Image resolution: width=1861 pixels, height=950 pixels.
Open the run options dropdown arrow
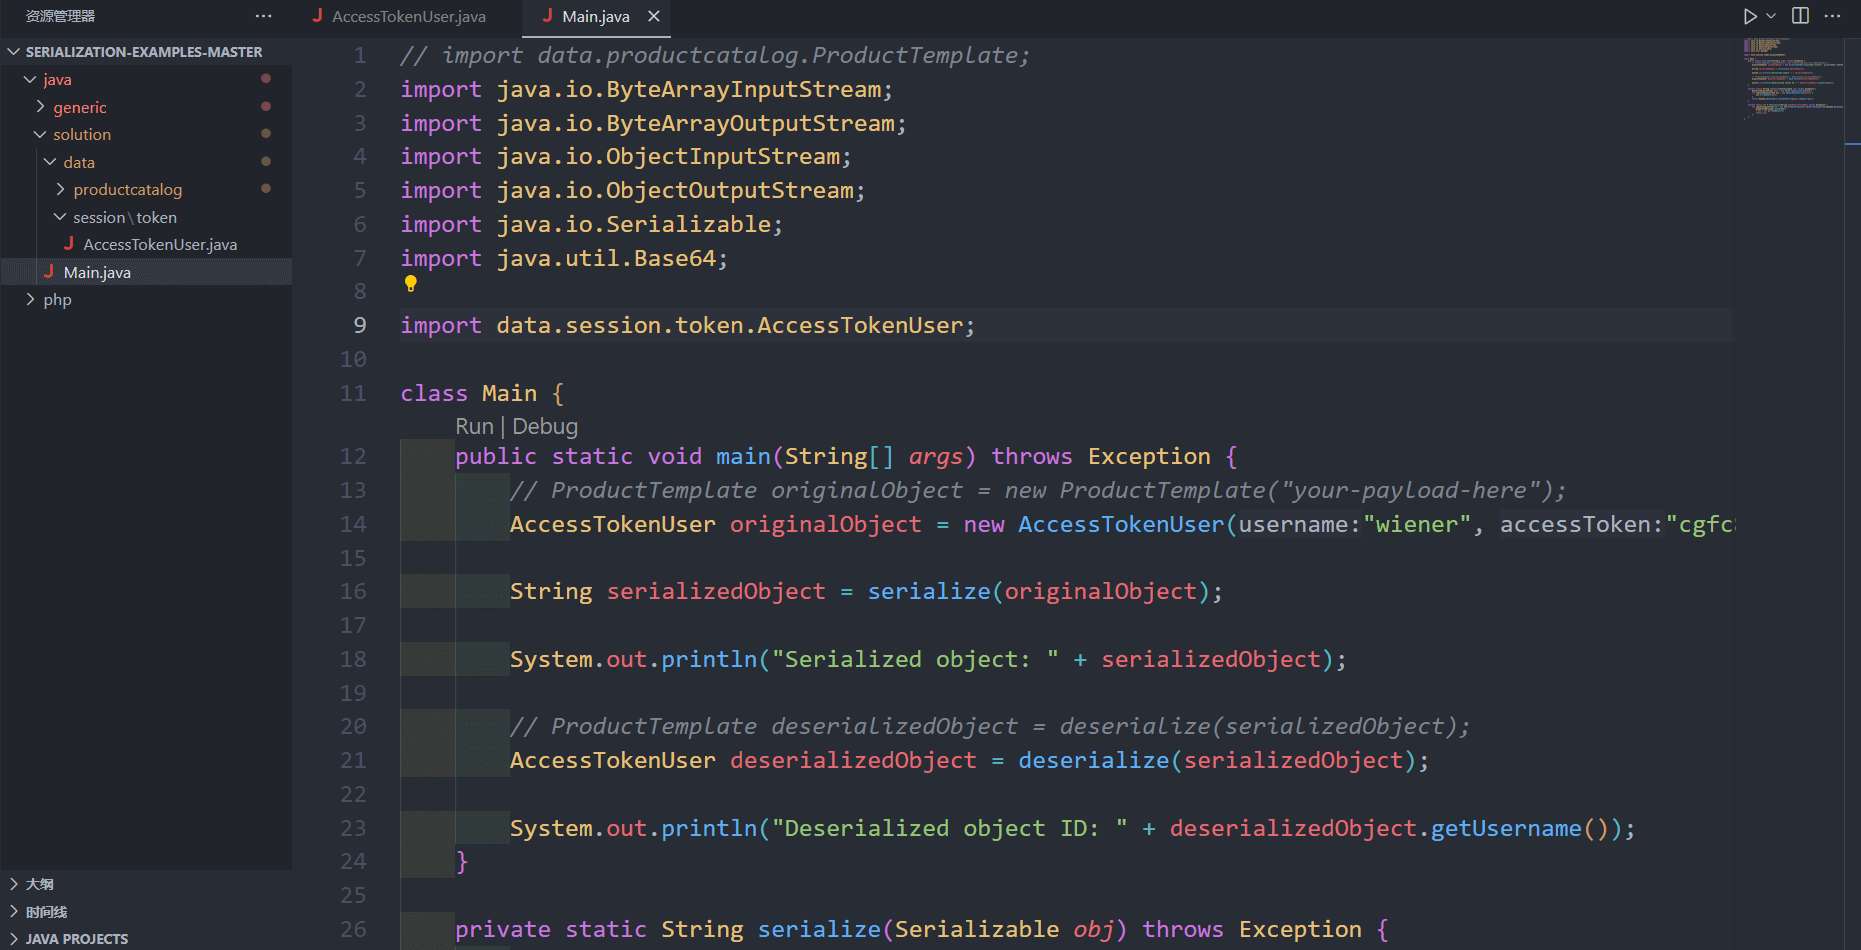click(1771, 16)
